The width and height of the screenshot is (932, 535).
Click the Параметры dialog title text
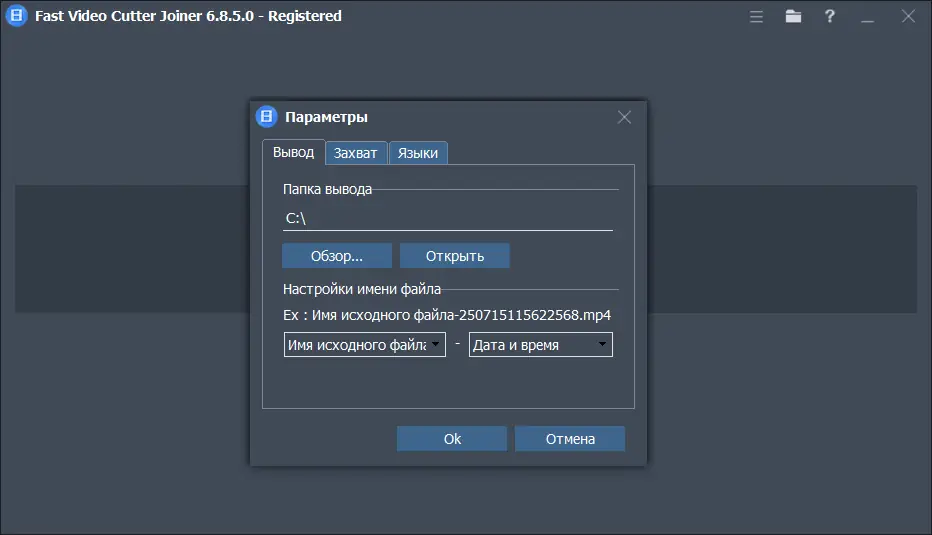pos(326,117)
